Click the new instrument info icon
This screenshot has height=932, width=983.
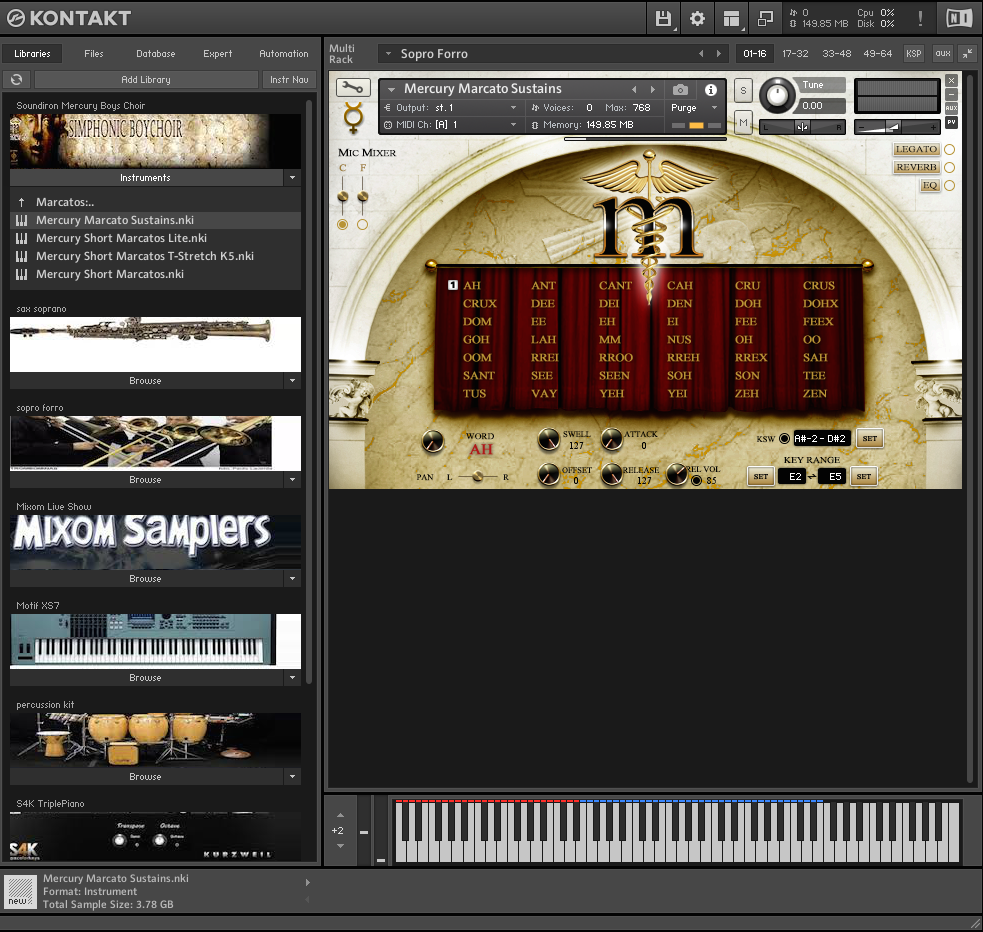(19, 891)
